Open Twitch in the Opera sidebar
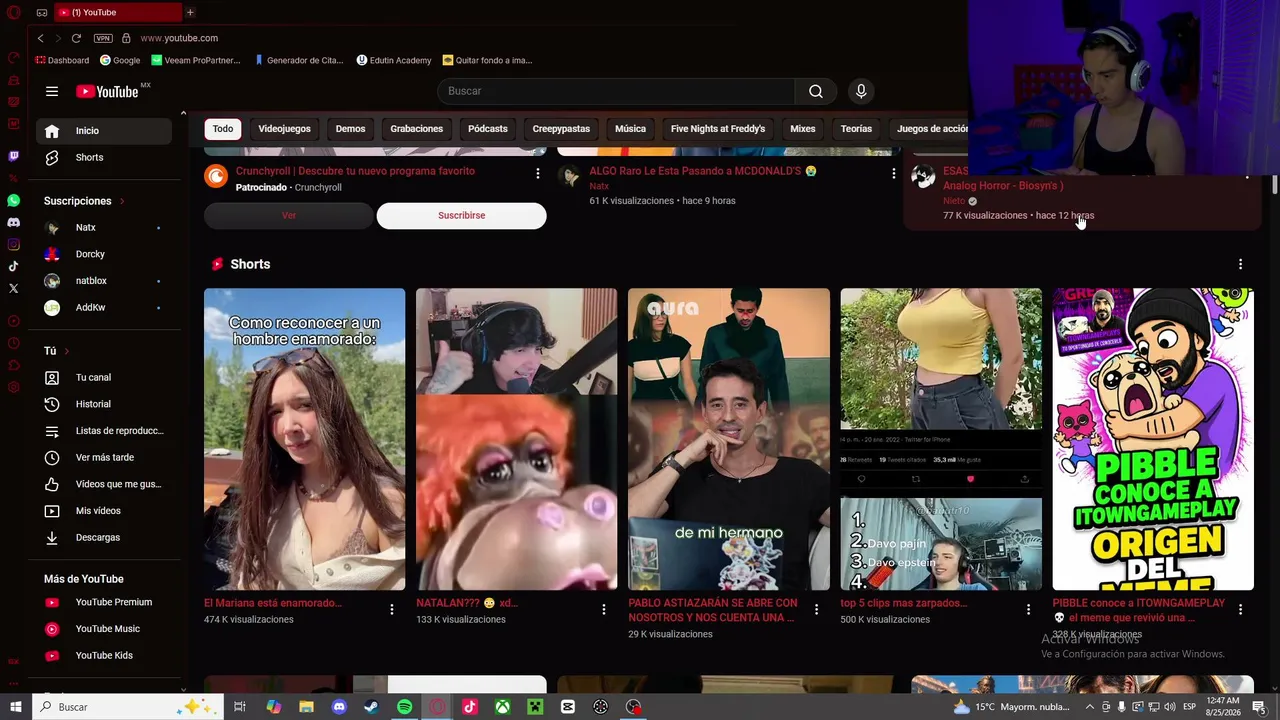 pos(13,156)
